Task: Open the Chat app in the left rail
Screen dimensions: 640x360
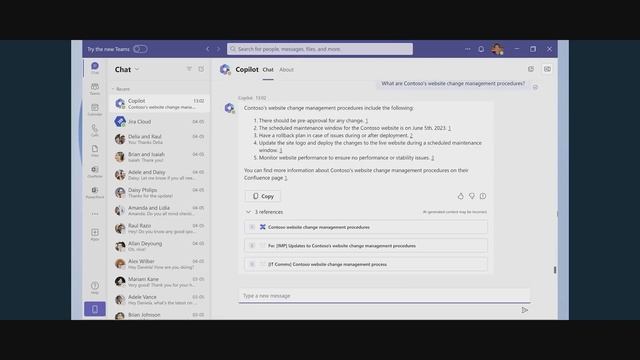Action: coord(95,68)
